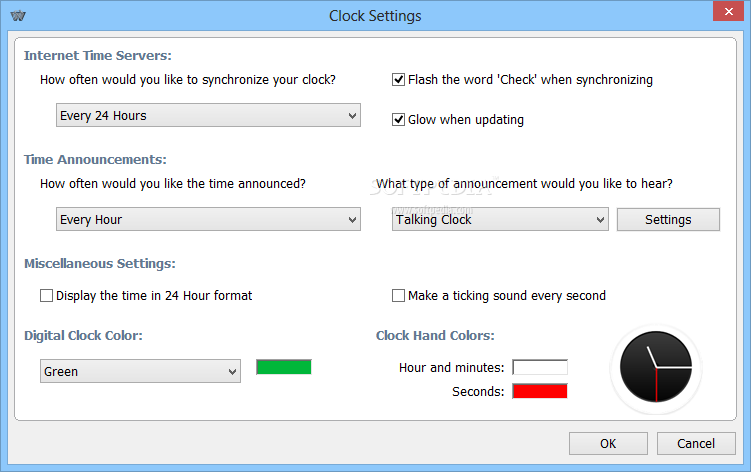Disable the 'Glow when updating' checkbox
Screen dimensions: 751x472
pos(398,119)
